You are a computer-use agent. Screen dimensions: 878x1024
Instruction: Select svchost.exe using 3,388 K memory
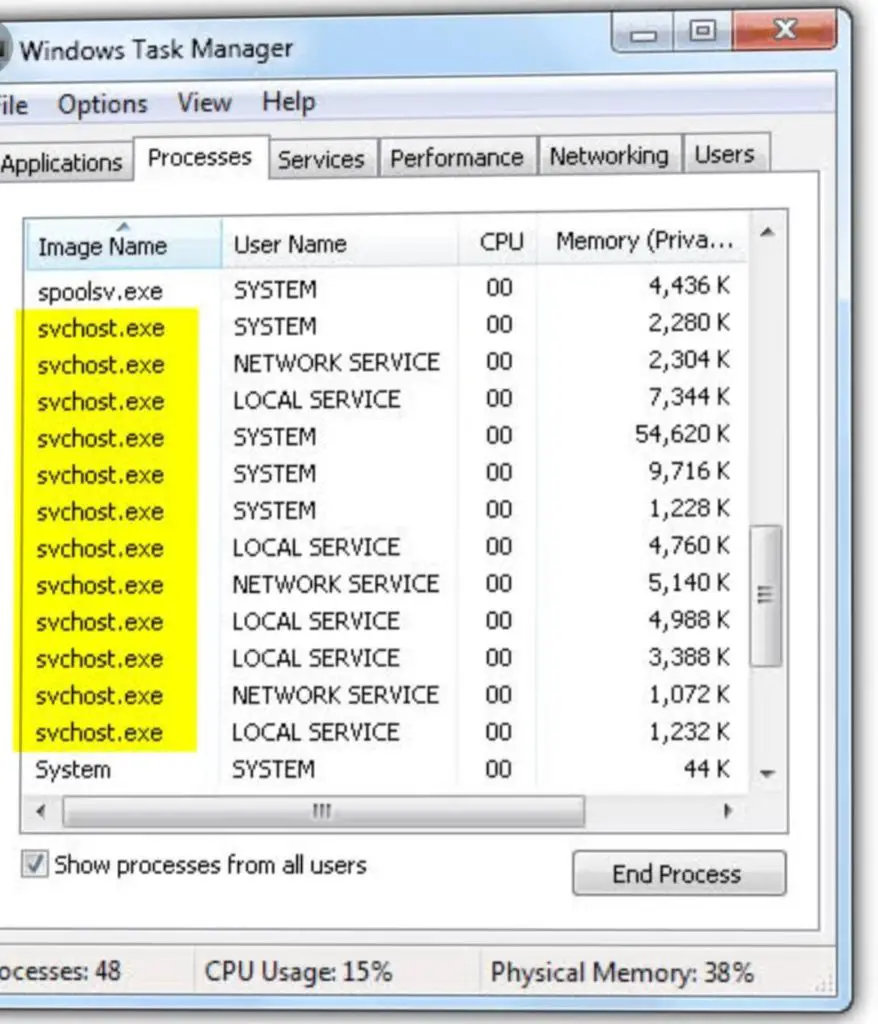pyautogui.click(x=385, y=658)
